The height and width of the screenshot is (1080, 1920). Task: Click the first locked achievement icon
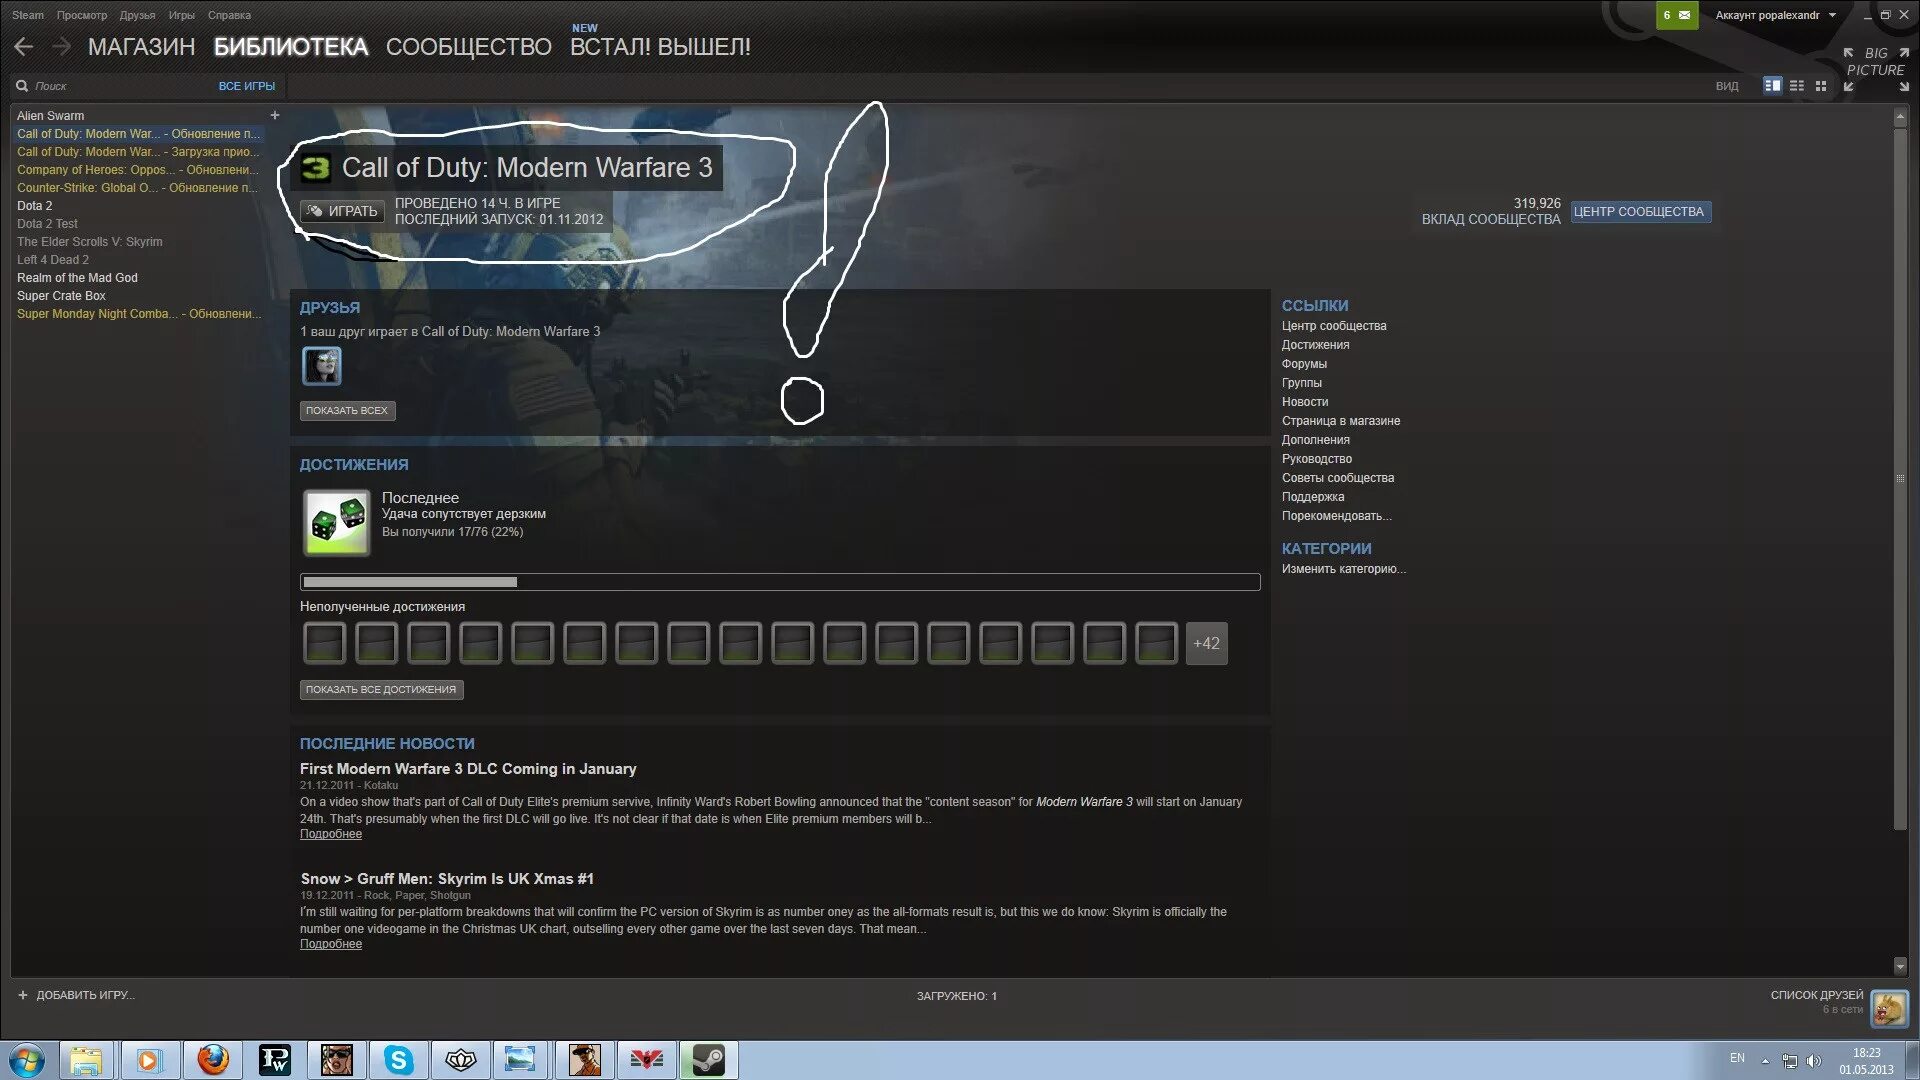(324, 643)
